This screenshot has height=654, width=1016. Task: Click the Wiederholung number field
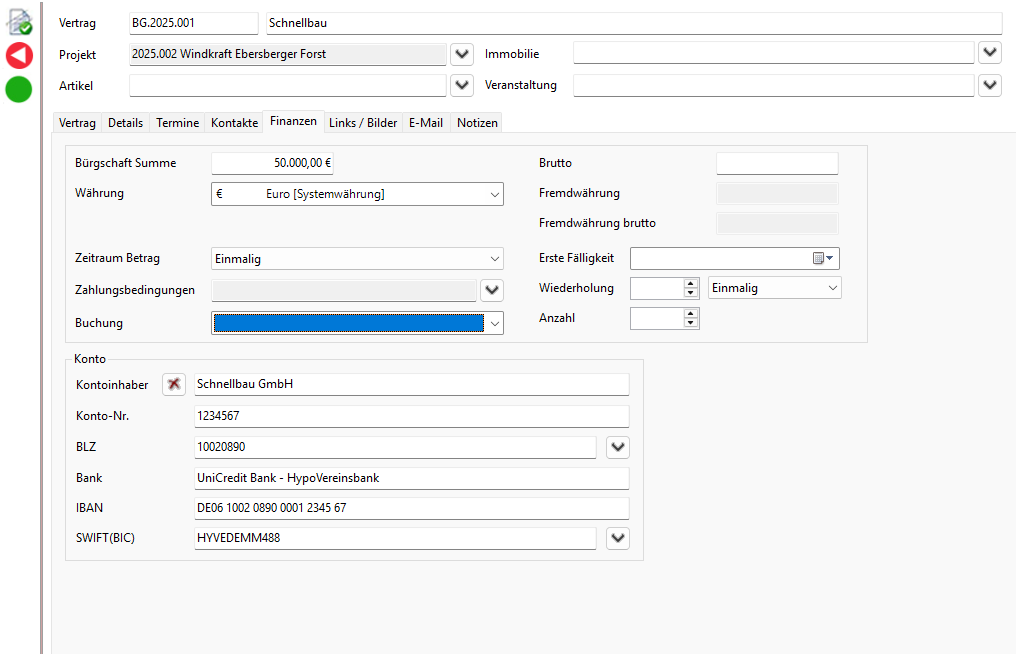point(657,288)
